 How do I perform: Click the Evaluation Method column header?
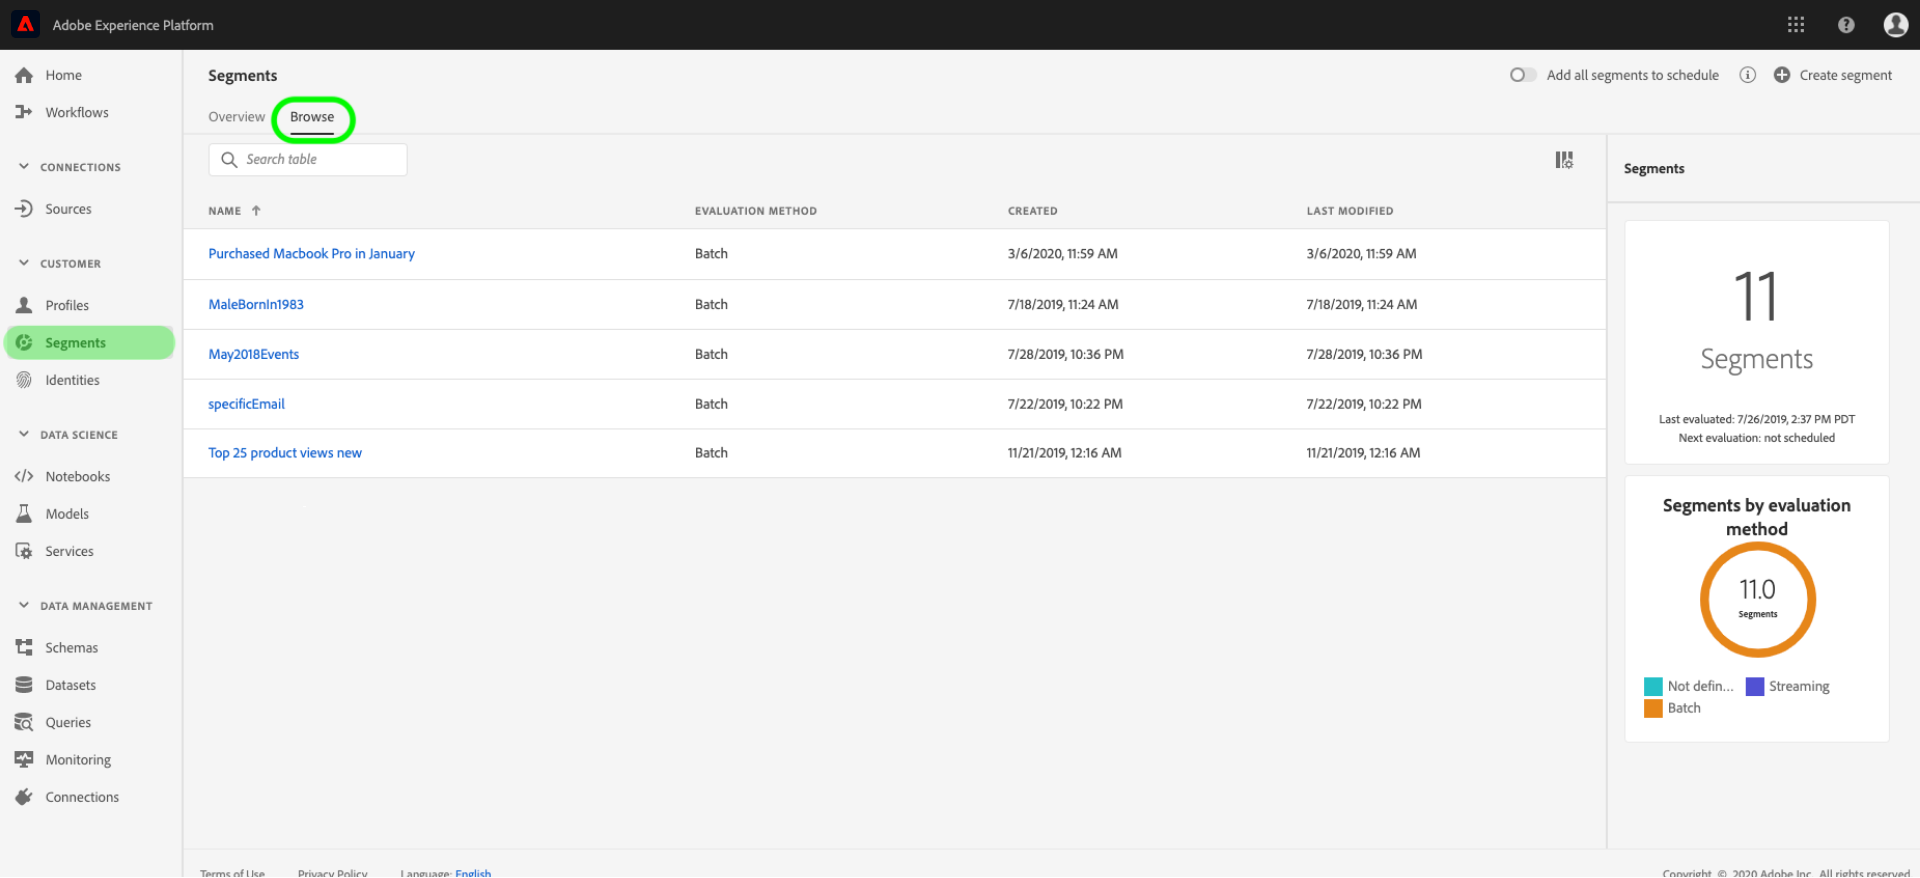click(756, 211)
